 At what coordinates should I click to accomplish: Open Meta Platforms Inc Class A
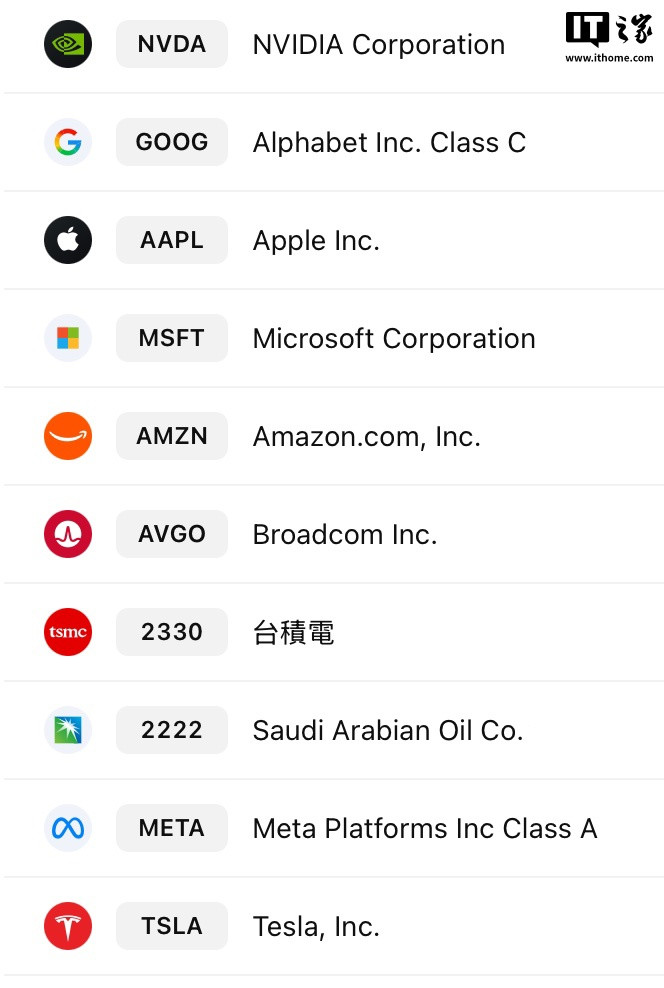point(425,828)
